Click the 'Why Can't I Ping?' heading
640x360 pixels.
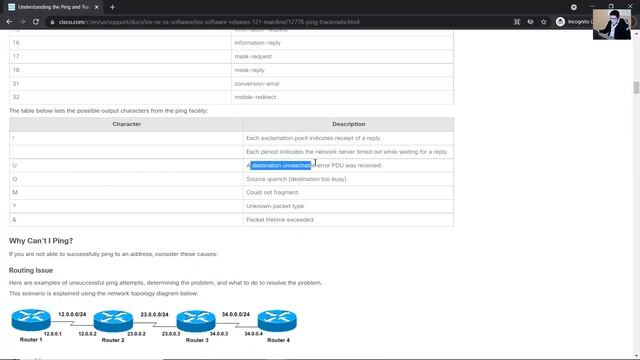[x=41, y=241]
